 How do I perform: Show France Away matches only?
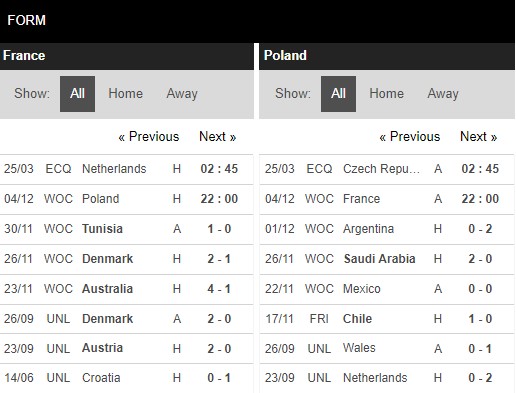[x=182, y=94]
